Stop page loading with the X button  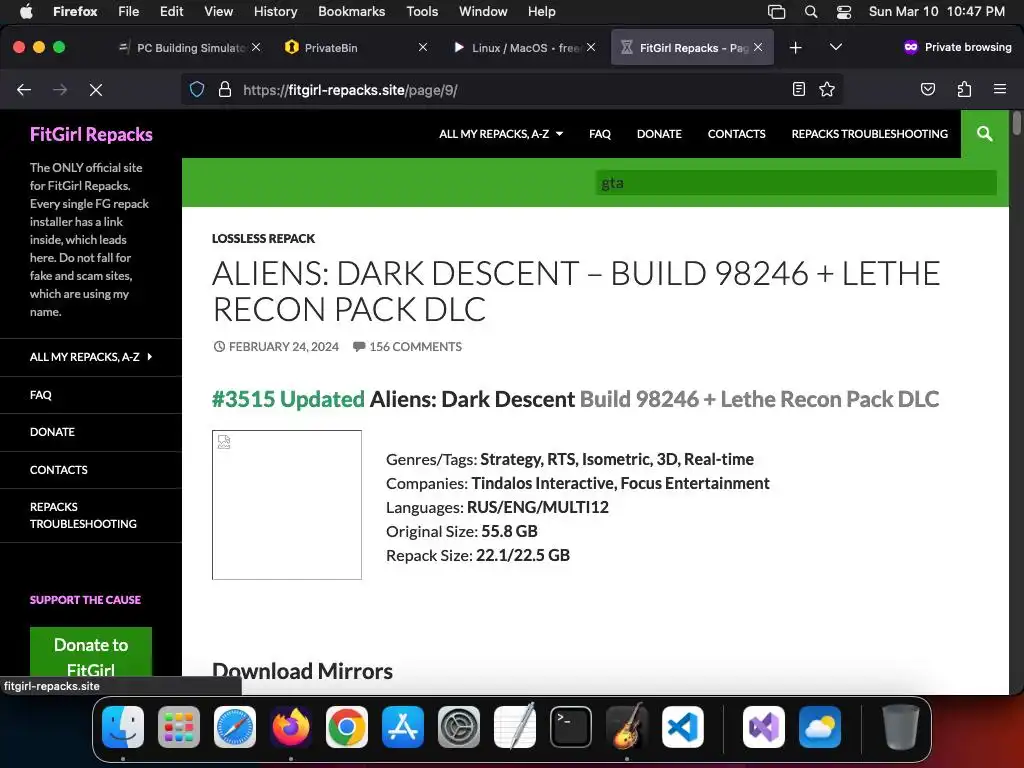click(96, 89)
